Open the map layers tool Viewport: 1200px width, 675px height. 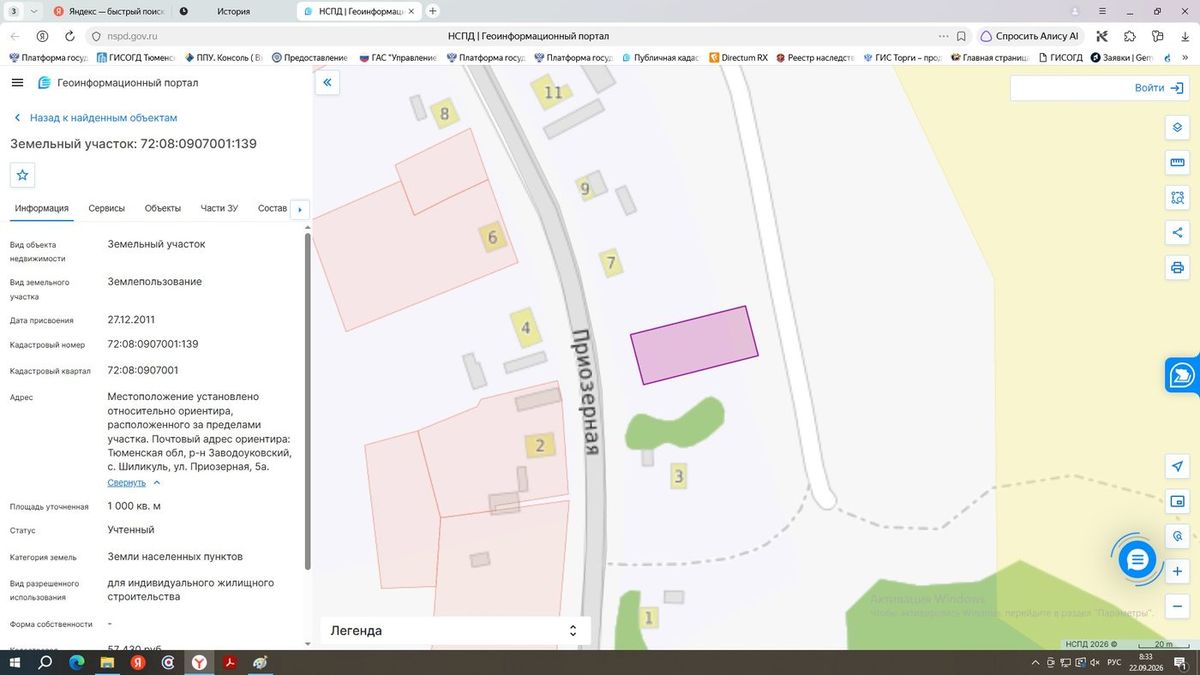point(1177,128)
